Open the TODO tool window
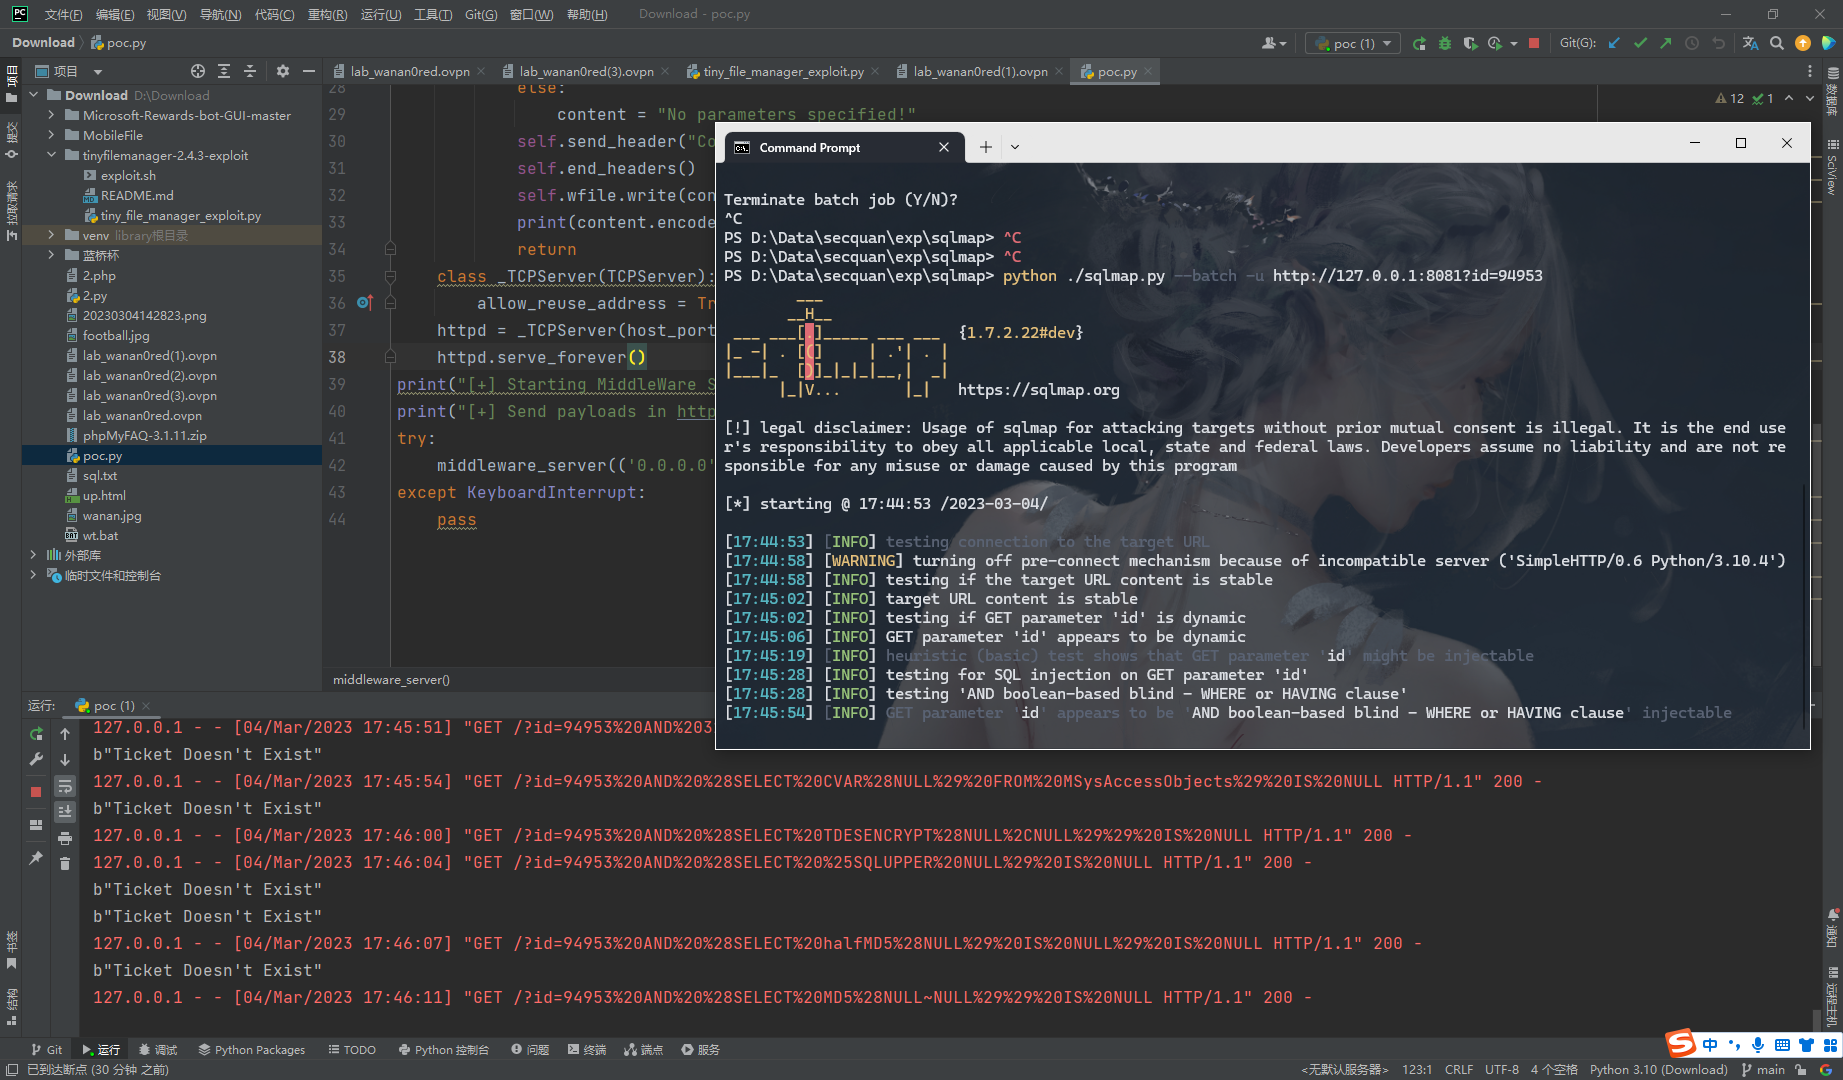The width and height of the screenshot is (1843, 1080). [x=352, y=1050]
